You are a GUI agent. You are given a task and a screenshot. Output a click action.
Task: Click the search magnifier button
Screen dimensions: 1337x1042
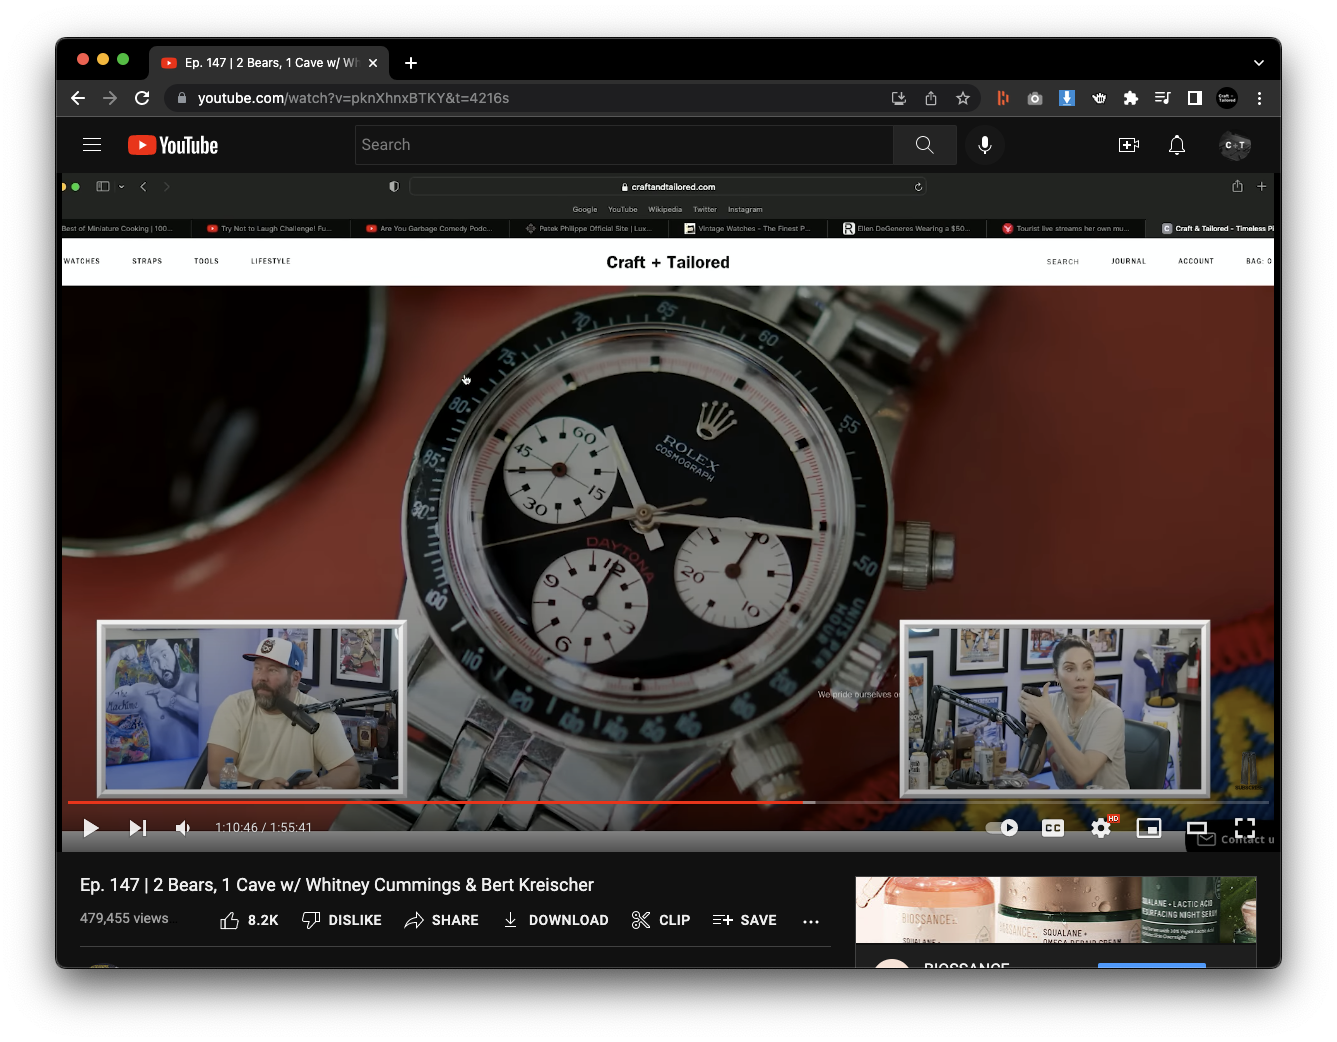click(x=925, y=145)
